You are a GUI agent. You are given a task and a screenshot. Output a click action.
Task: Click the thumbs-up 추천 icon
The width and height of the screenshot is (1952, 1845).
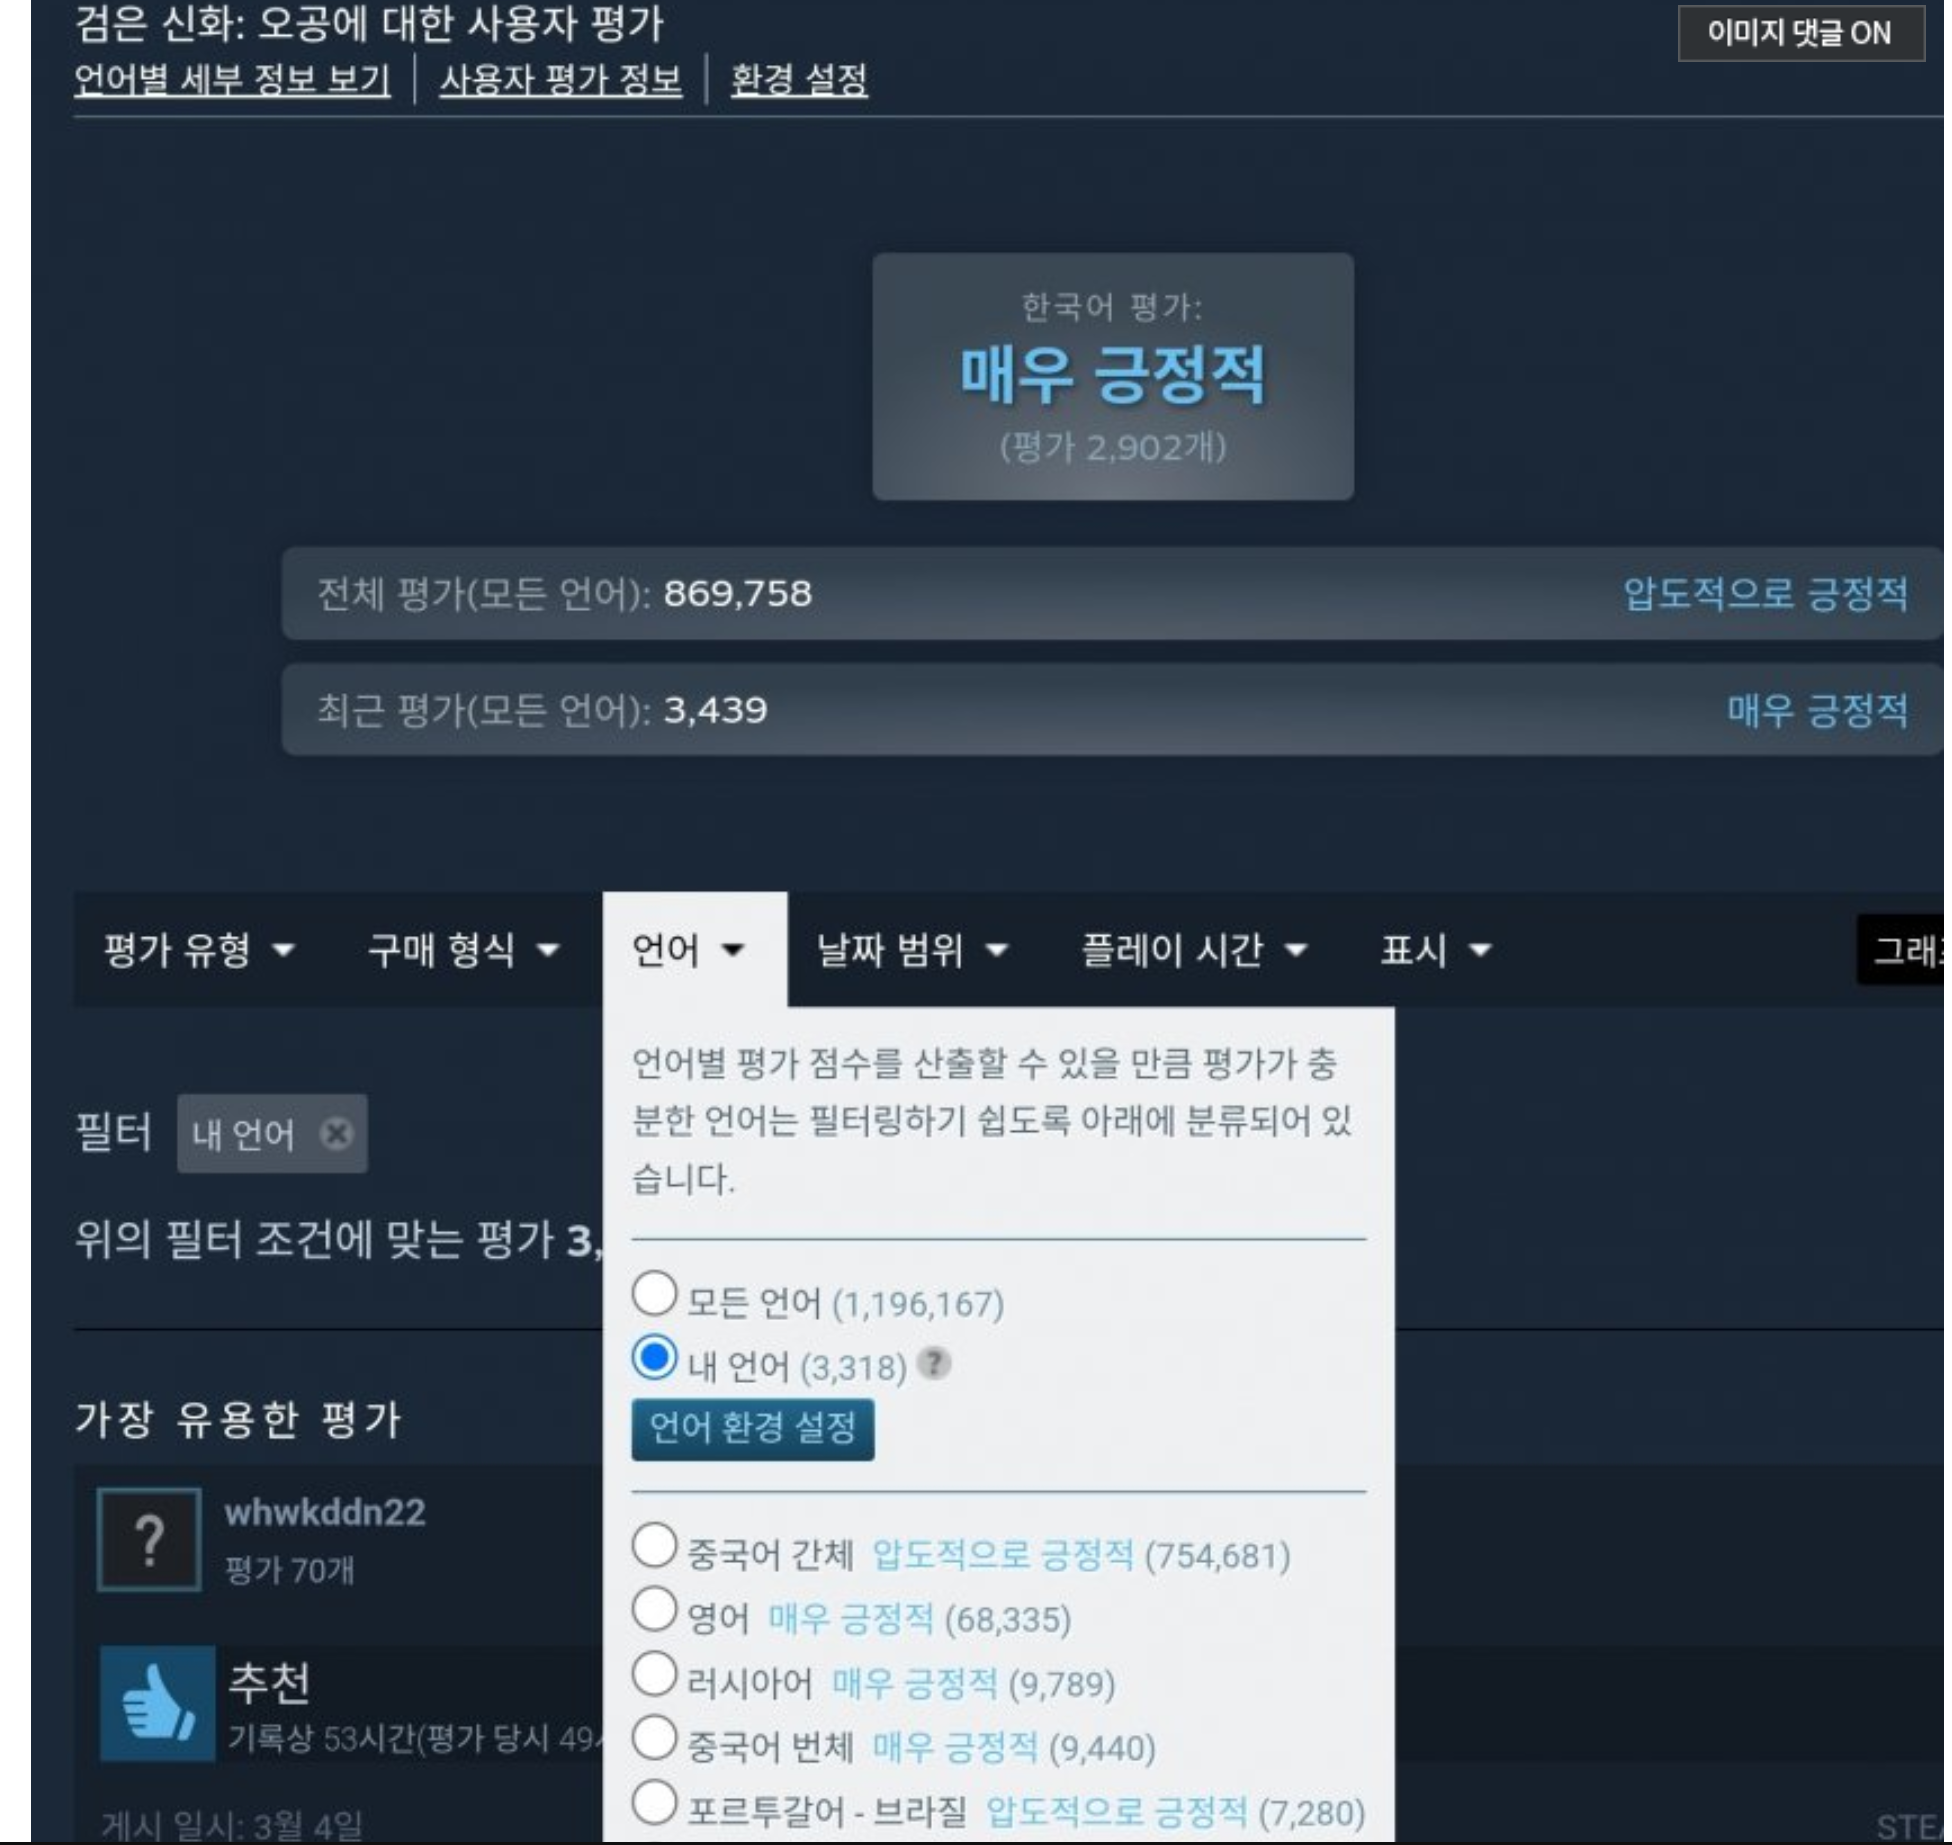point(157,1702)
